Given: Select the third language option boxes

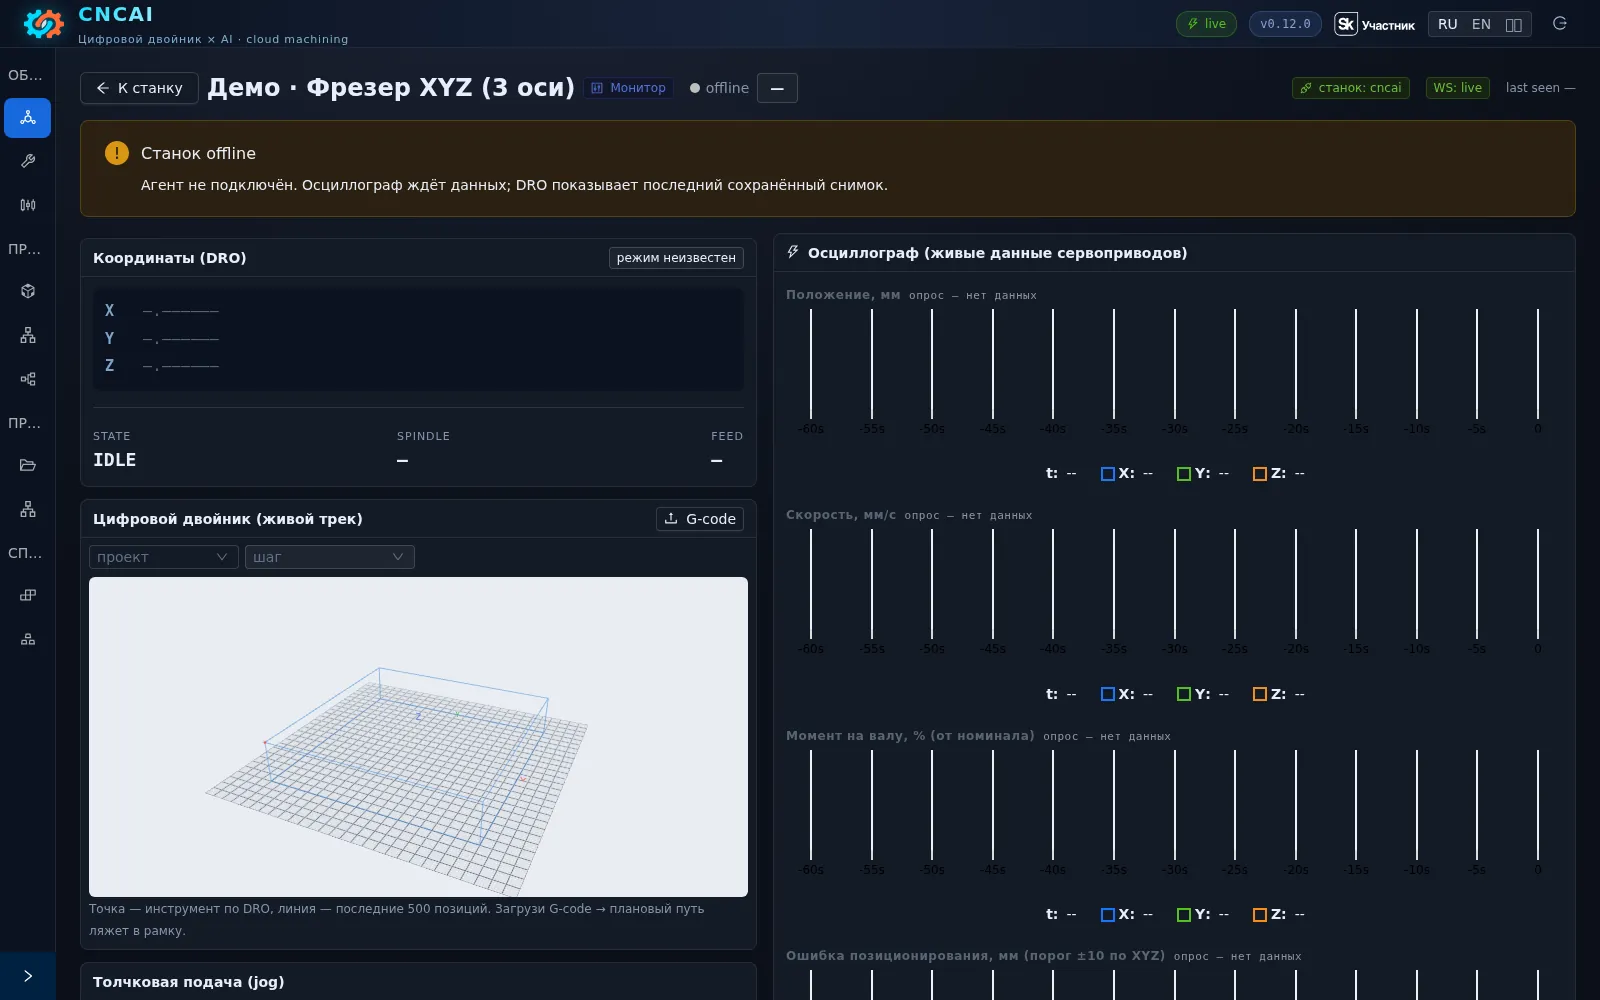Looking at the screenshot, I should 1514,25.
